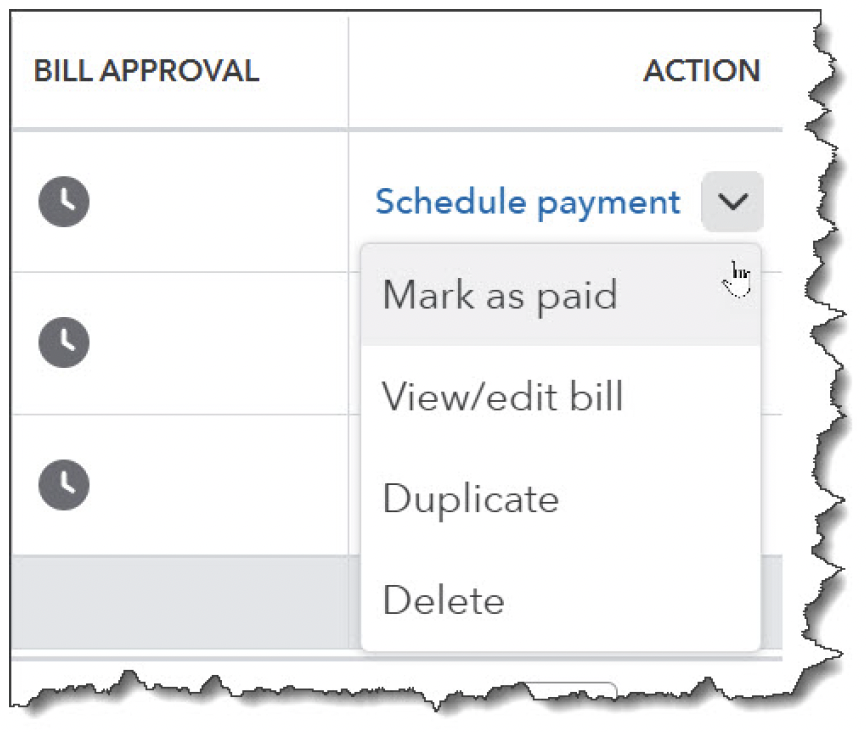Click the blank area left of Schedule payment
Screen dimensions: 866x732
[362, 202]
